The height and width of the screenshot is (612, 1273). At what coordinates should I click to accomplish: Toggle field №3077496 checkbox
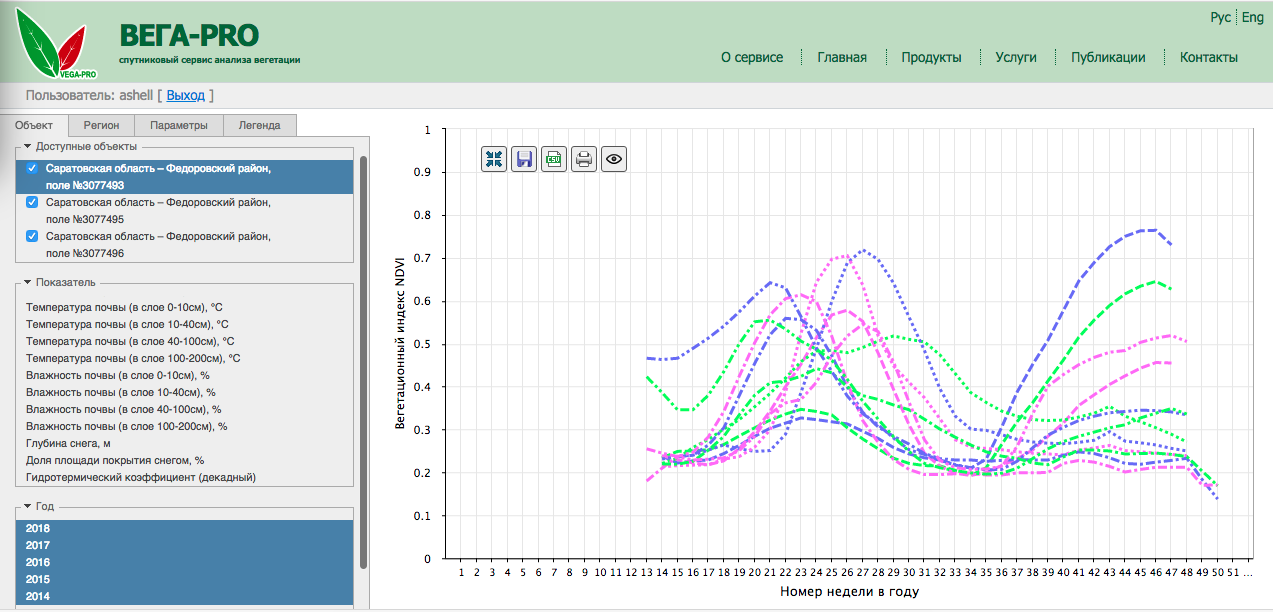point(32,236)
